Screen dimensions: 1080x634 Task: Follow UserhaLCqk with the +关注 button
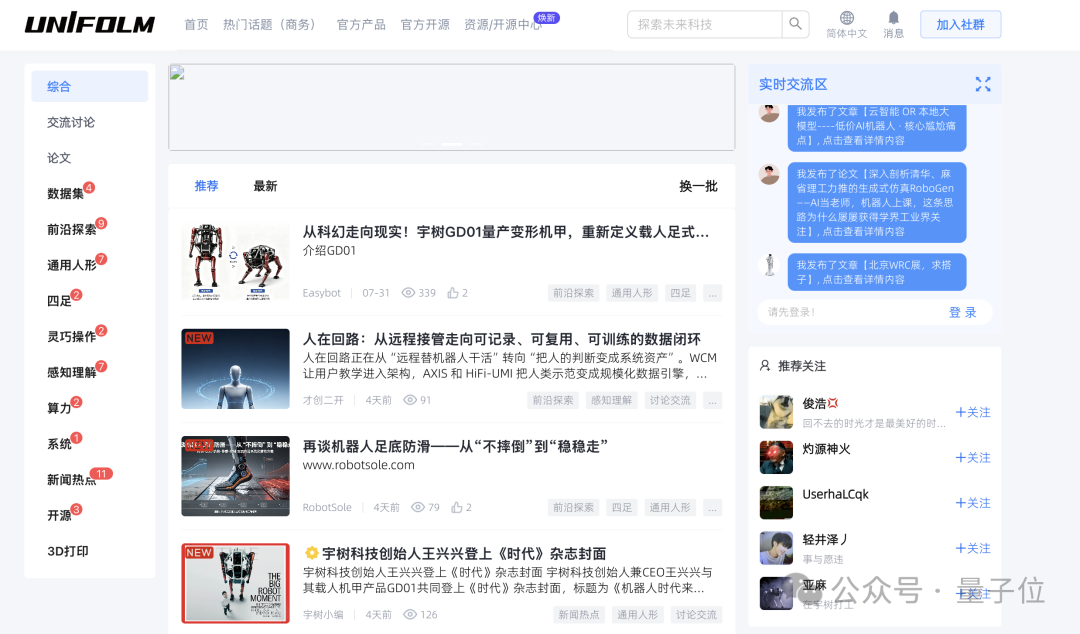(x=973, y=503)
